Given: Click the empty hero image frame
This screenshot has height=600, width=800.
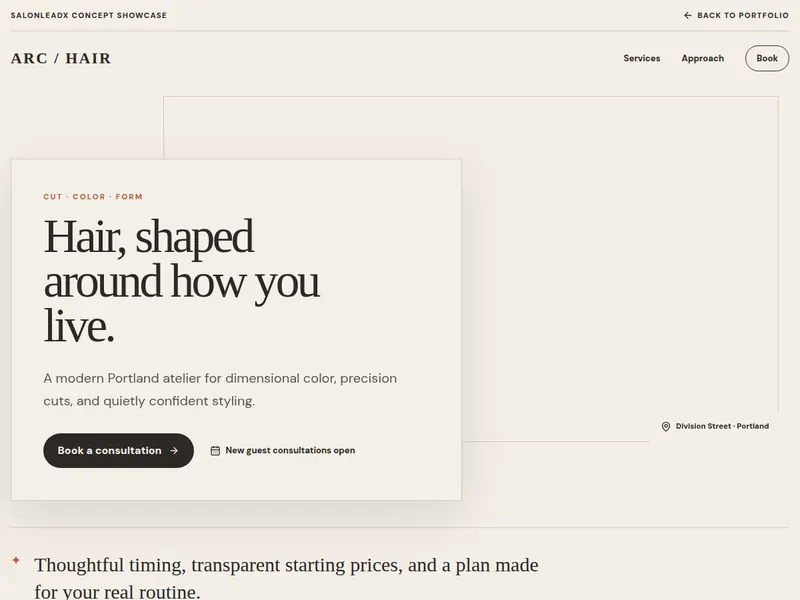Looking at the screenshot, I should coord(620,255).
